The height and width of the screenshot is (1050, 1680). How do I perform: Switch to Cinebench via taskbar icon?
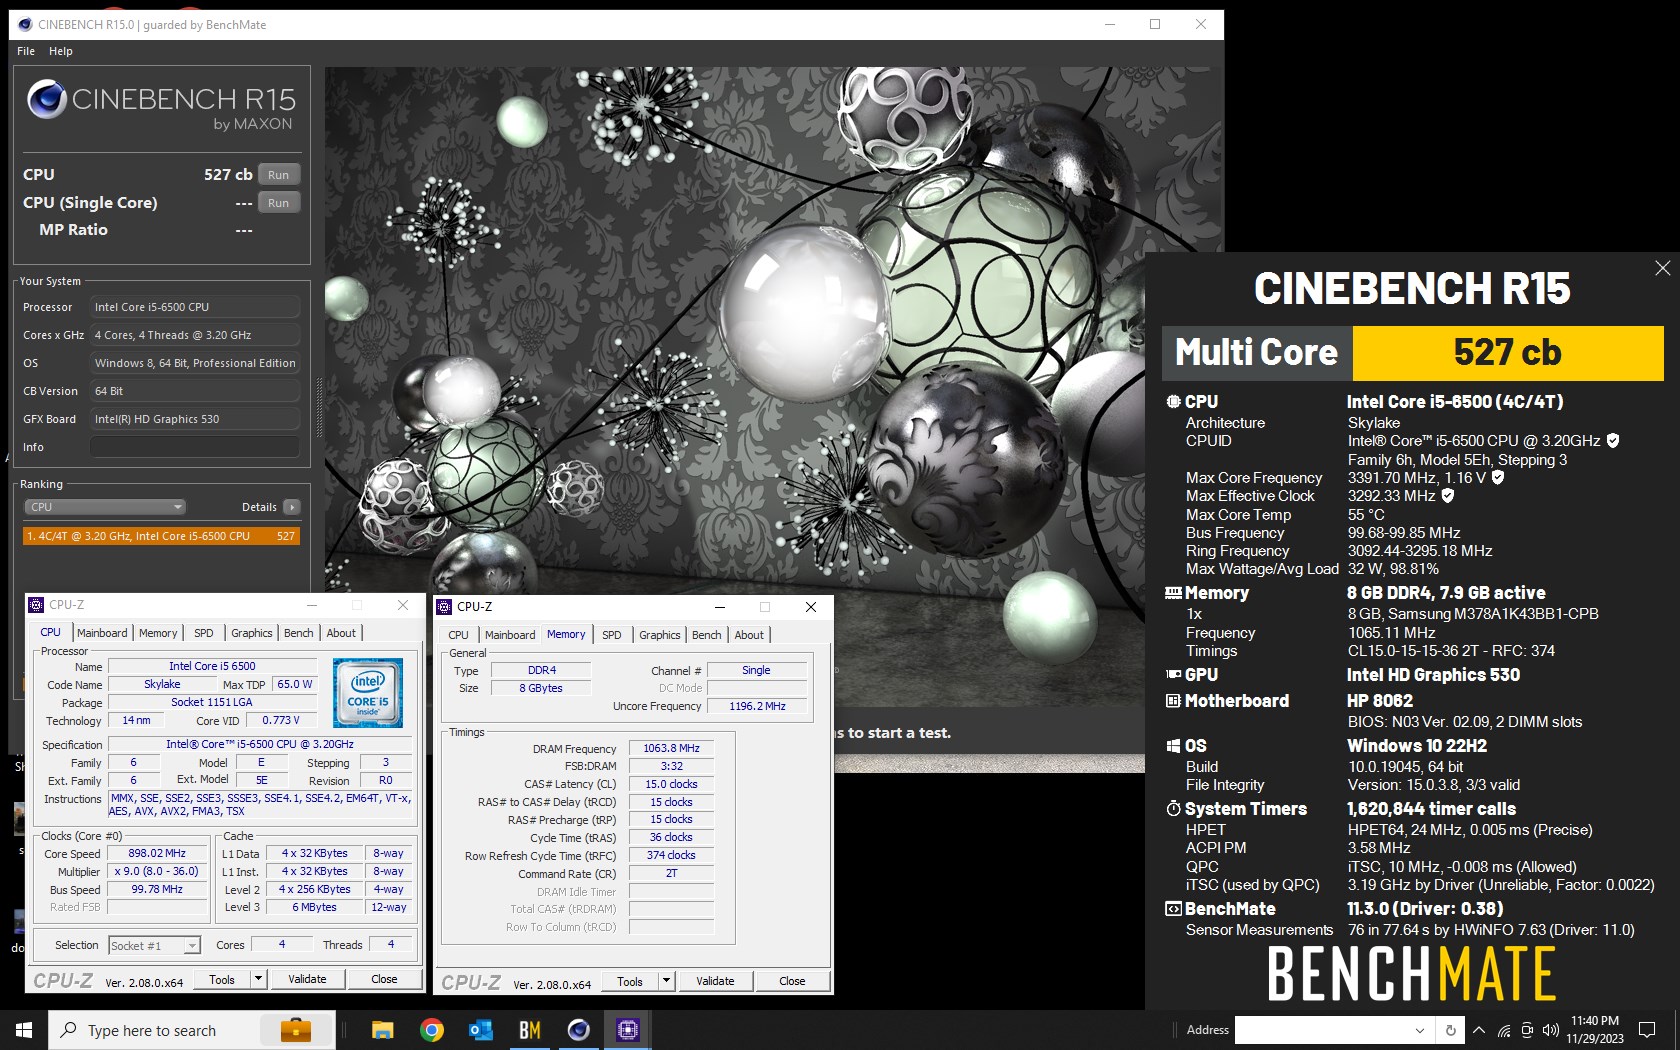[x=578, y=1030]
